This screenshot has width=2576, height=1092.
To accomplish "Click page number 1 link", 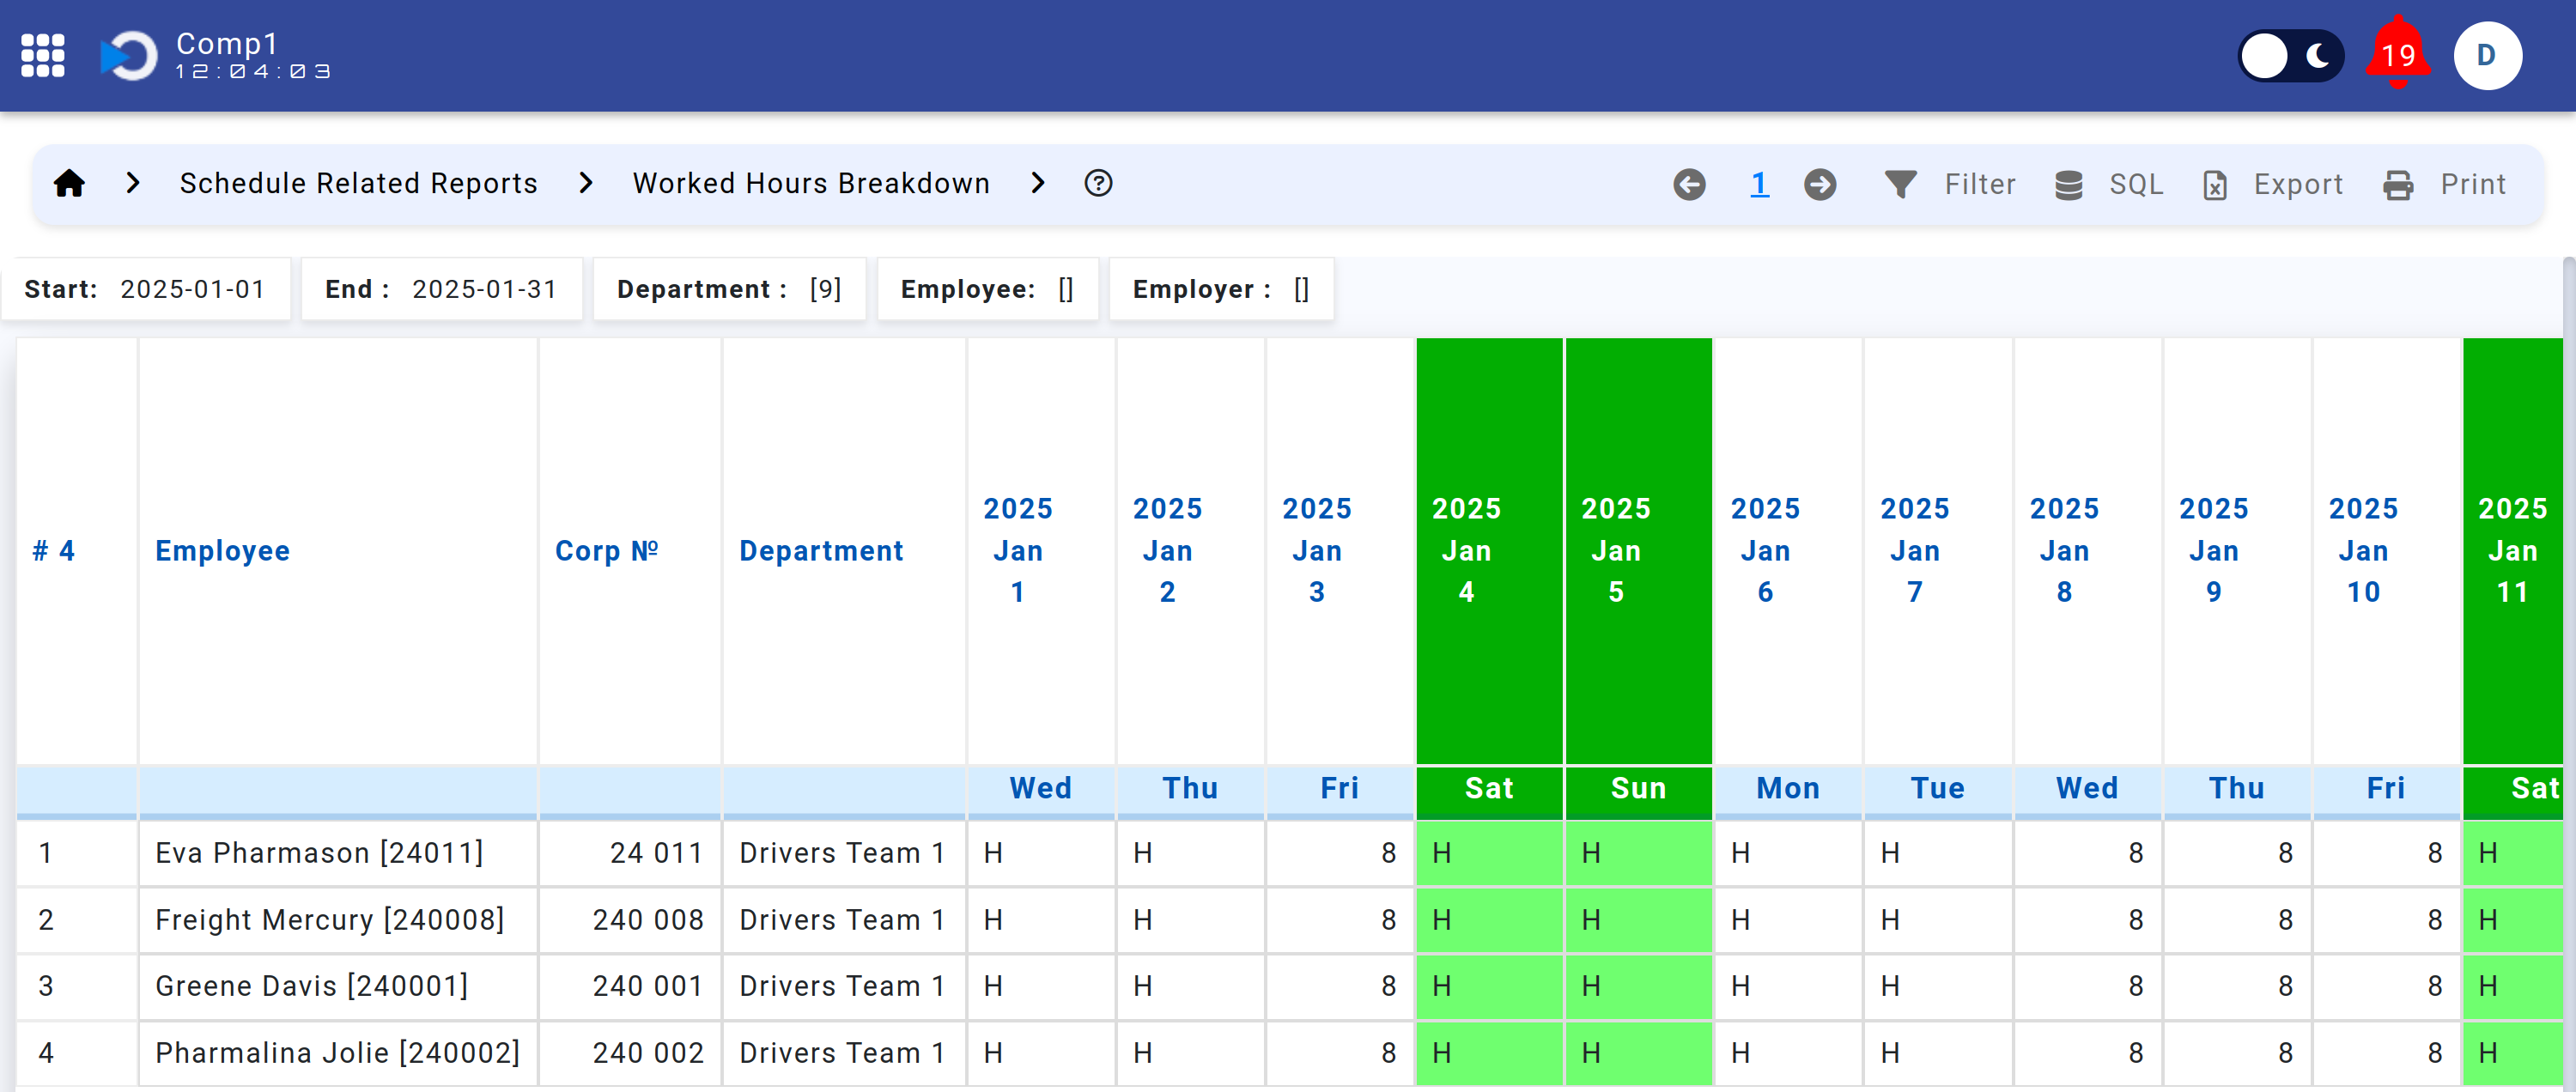I will (x=1753, y=182).
